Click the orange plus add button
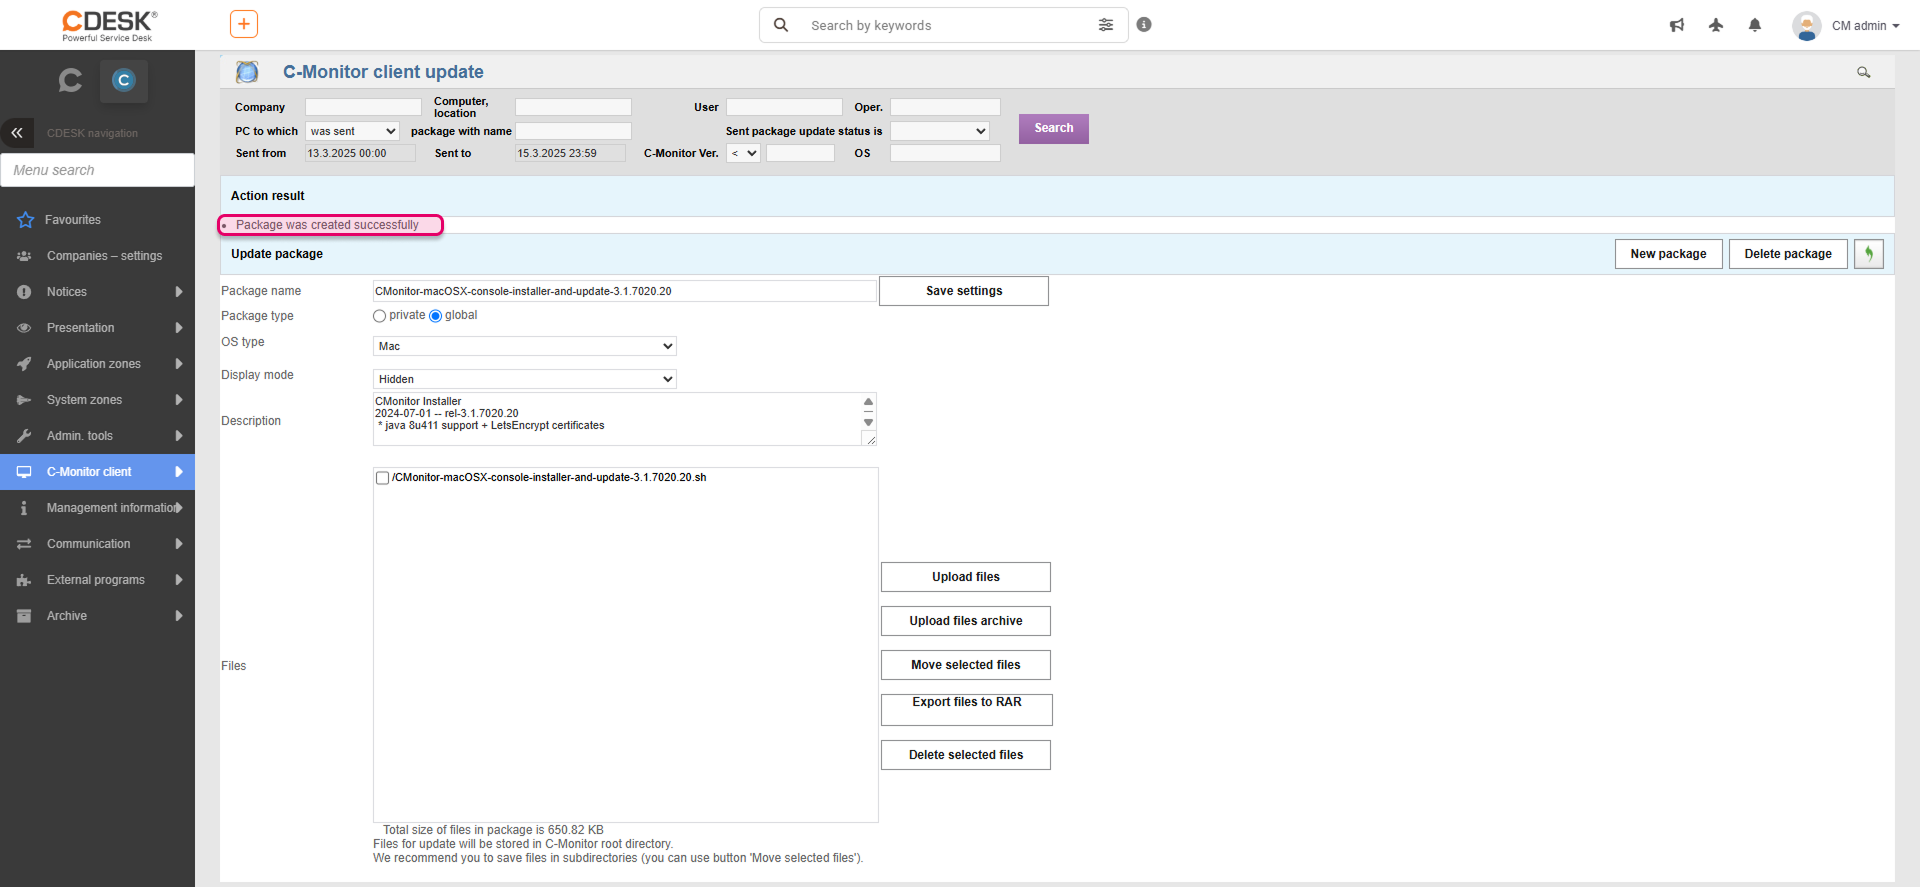Viewport: 1920px width, 887px height. pyautogui.click(x=244, y=24)
